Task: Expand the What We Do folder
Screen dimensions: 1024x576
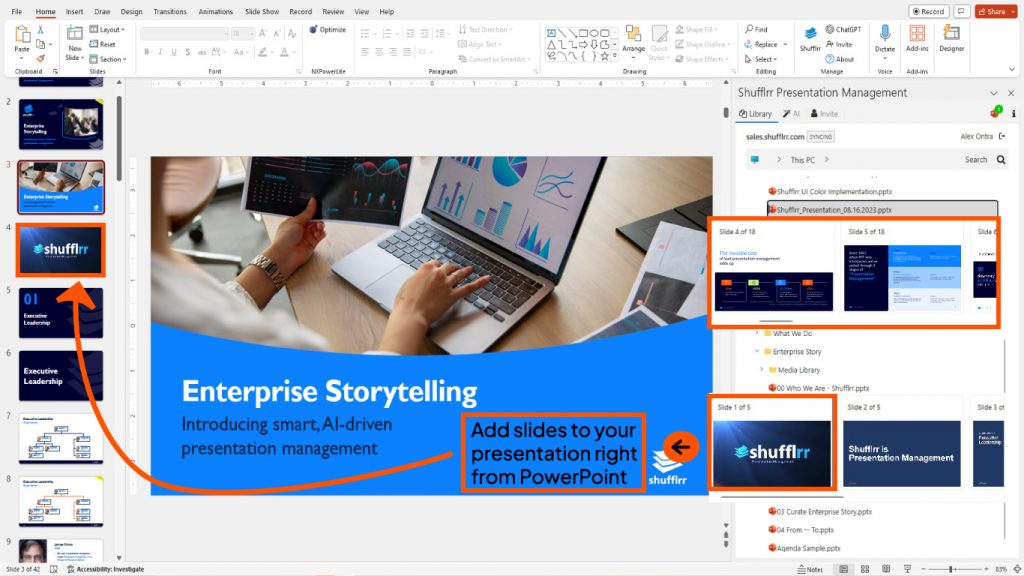Action: coord(758,333)
